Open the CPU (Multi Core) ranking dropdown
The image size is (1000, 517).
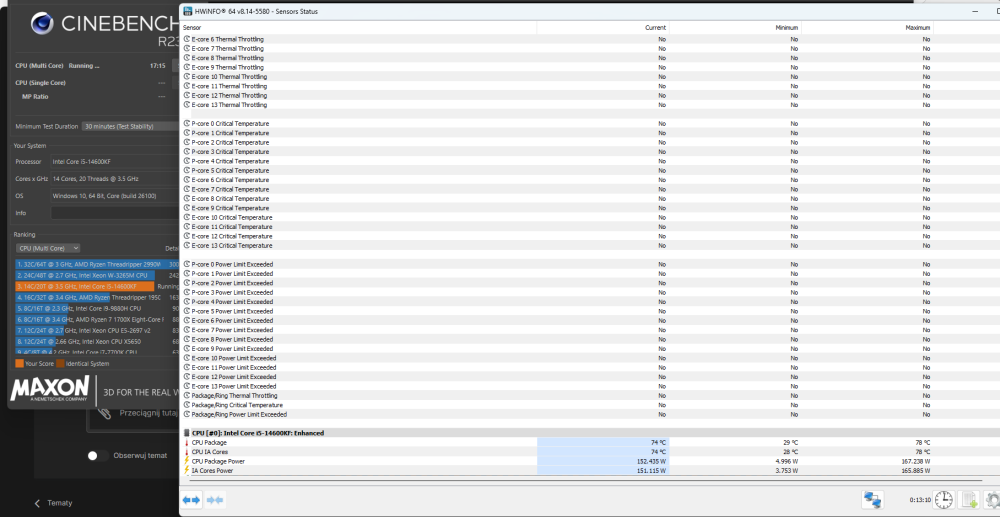point(48,248)
